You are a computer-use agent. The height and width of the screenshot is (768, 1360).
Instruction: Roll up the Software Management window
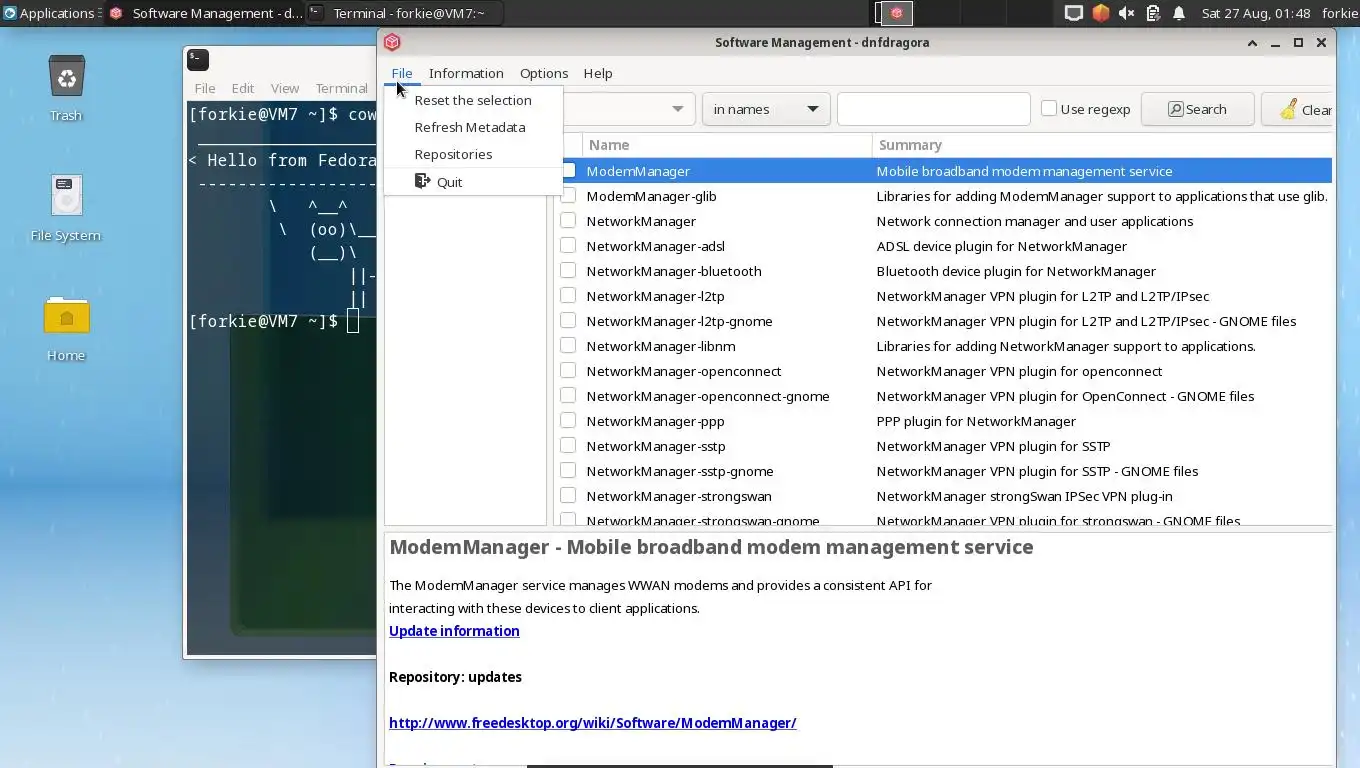(x=1252, y=42)
